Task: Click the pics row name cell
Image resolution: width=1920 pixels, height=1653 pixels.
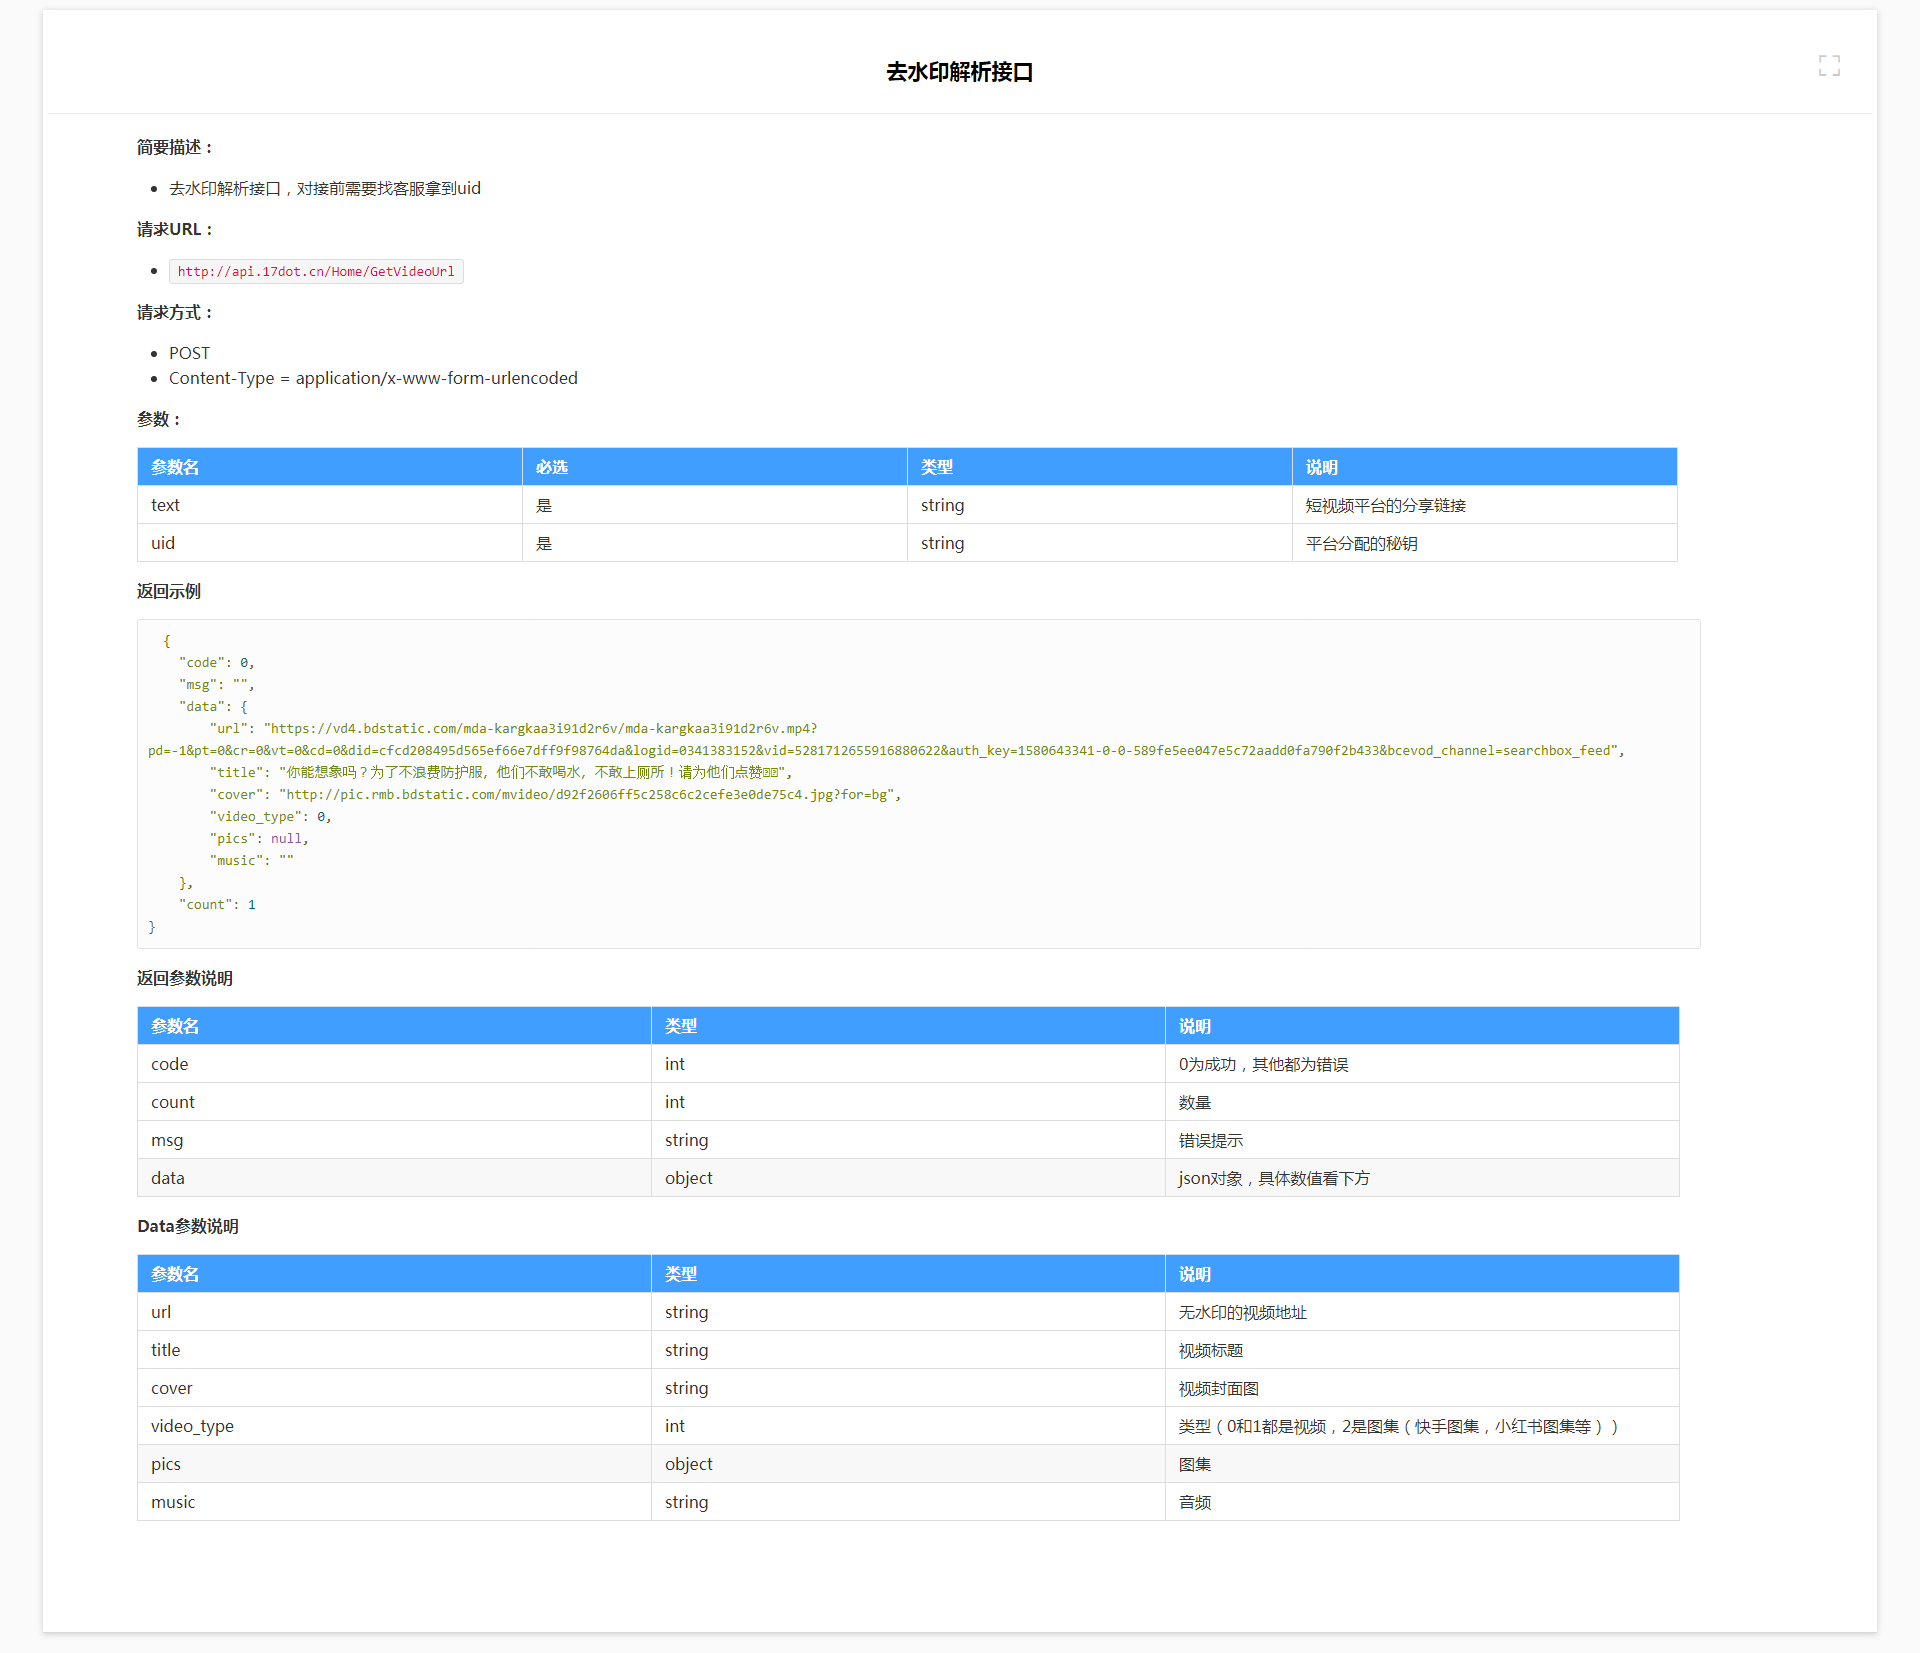Action: click(x=394, y=1464)
